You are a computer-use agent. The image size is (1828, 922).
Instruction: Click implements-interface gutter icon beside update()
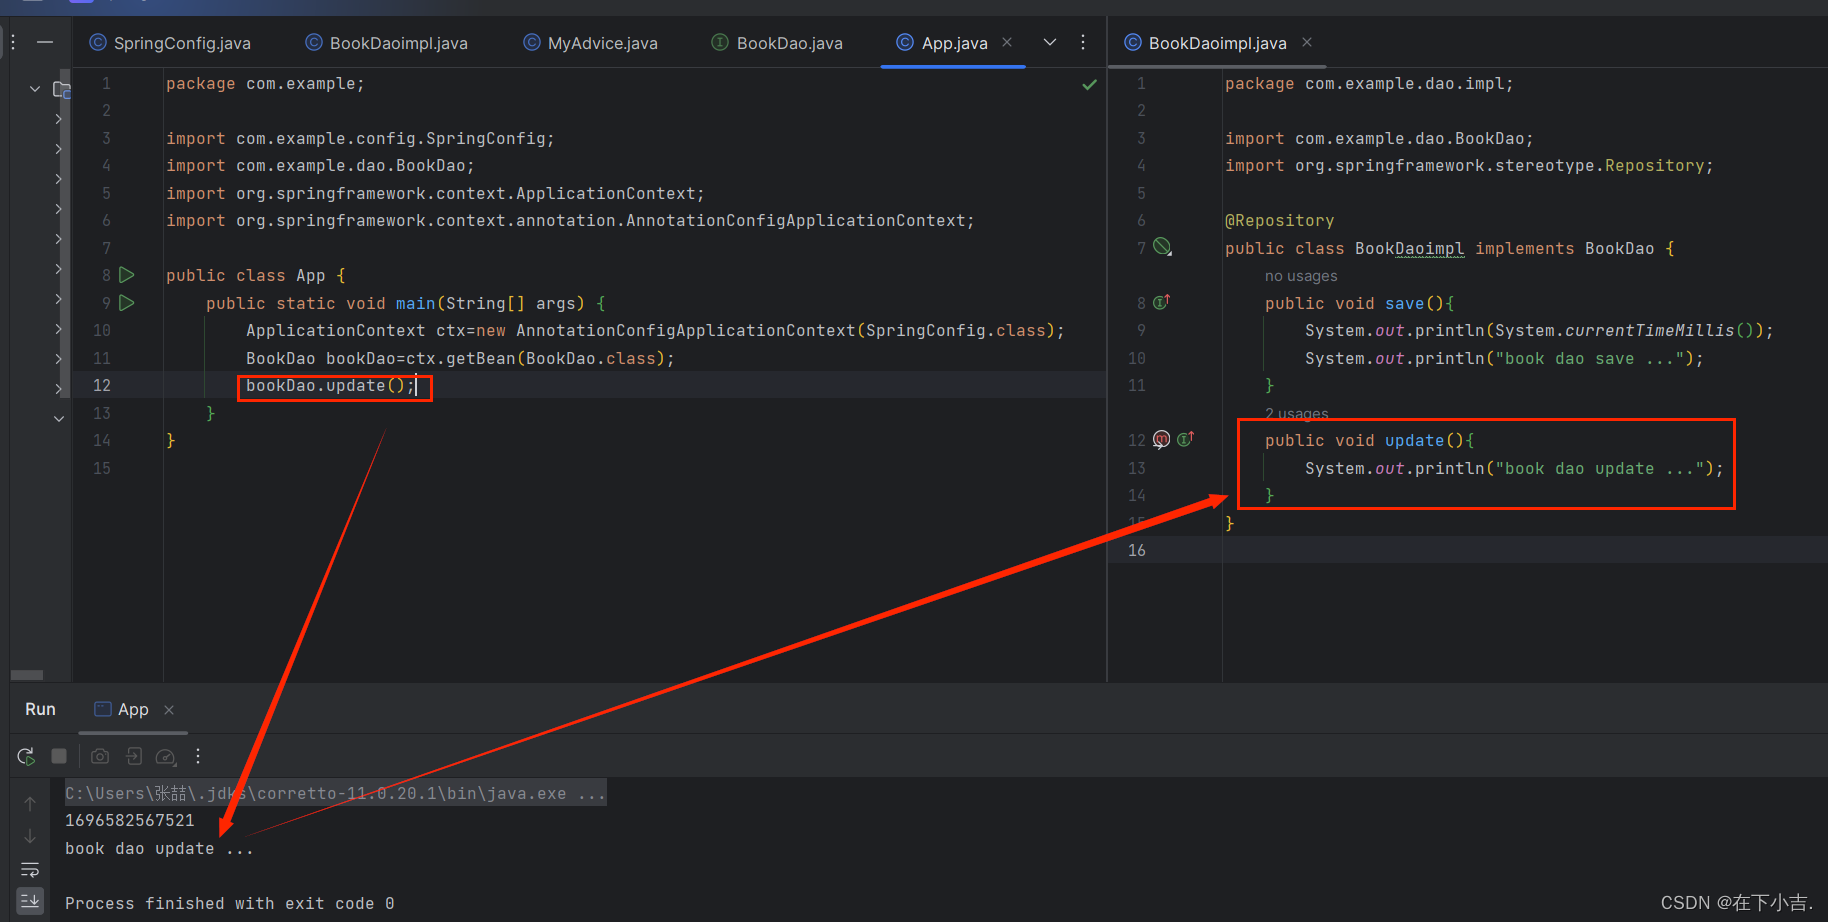pos(1185,439)
